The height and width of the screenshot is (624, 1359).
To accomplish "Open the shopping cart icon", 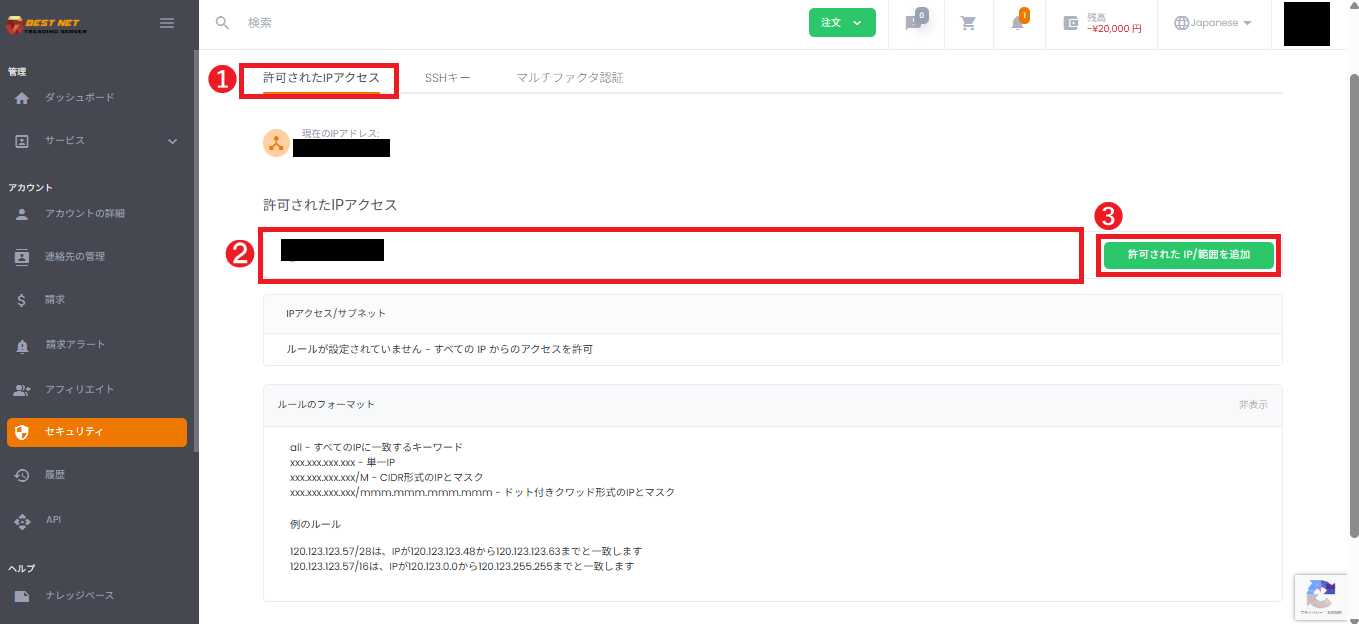I will point(967,22).
